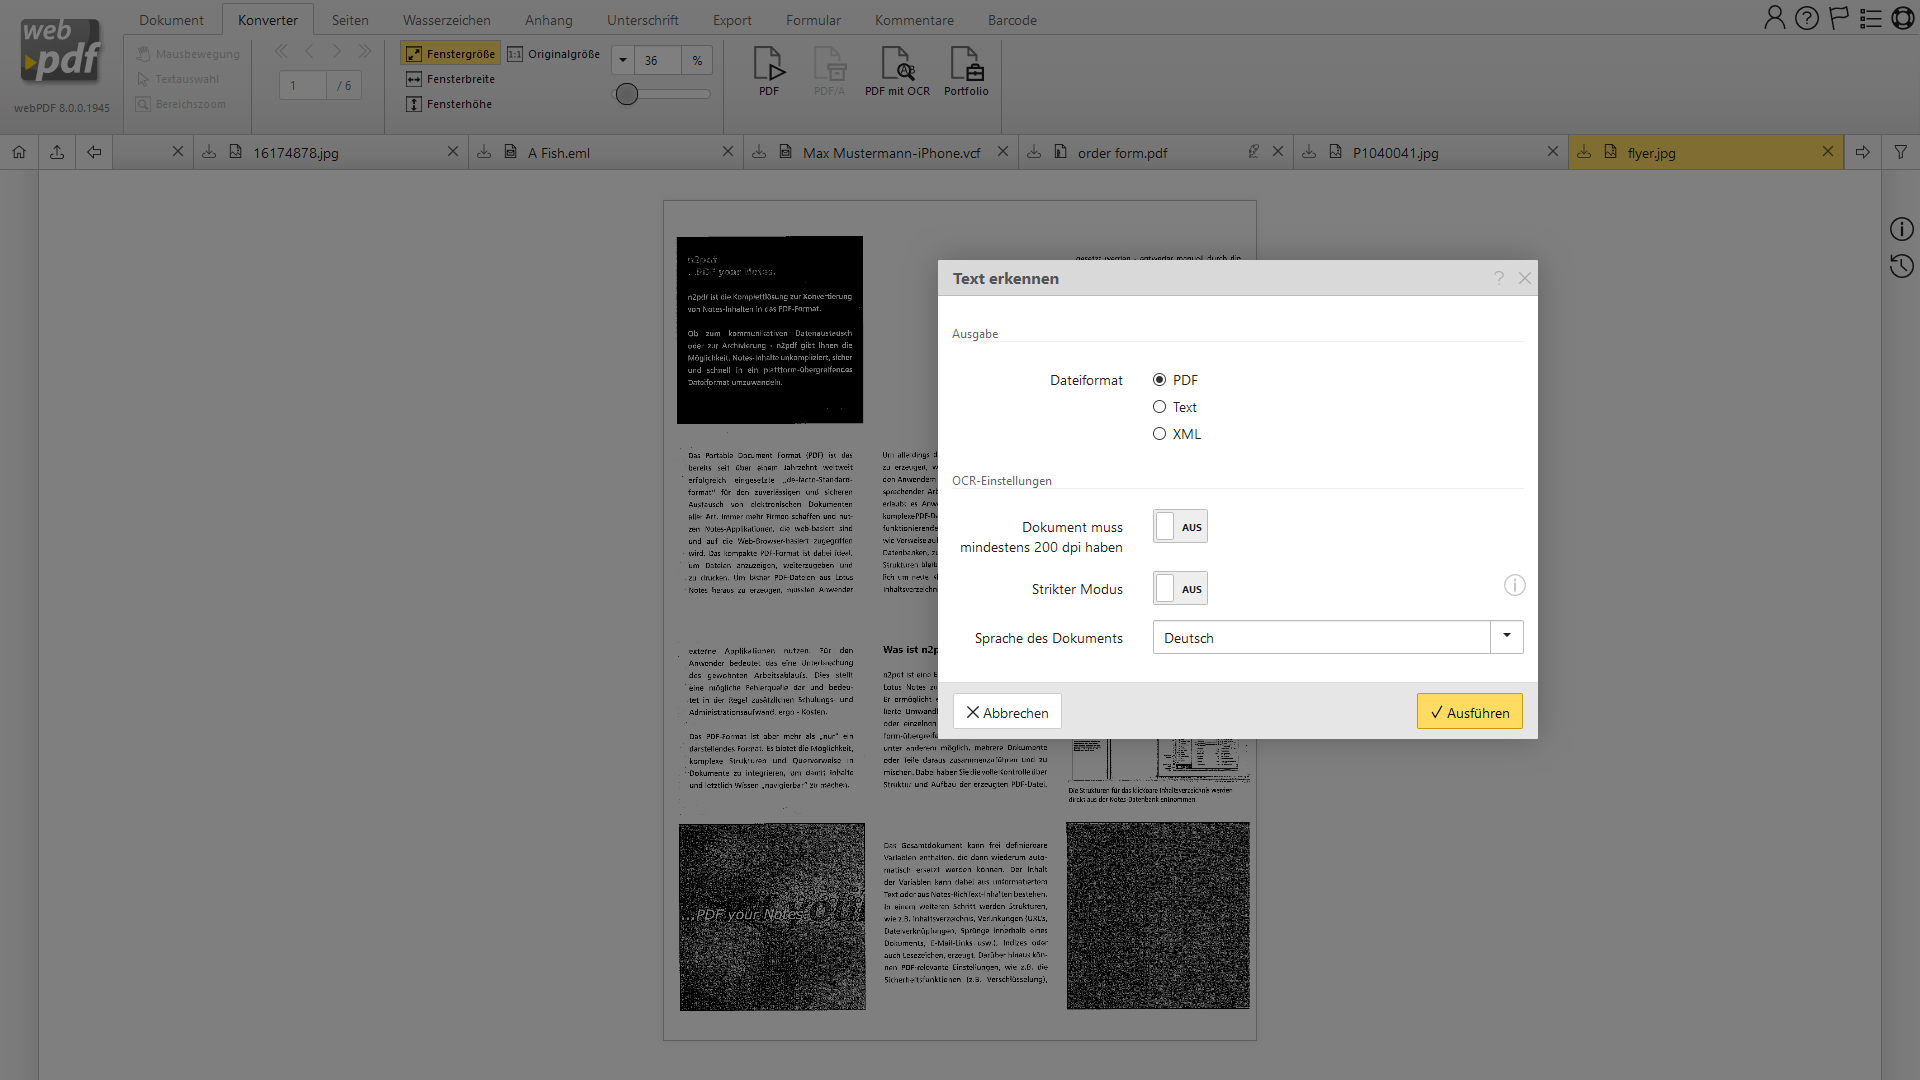This screenshot has height=1080, width=1920.
Task: Click the zoom slider handle
Action: click(x=627, y=94)
